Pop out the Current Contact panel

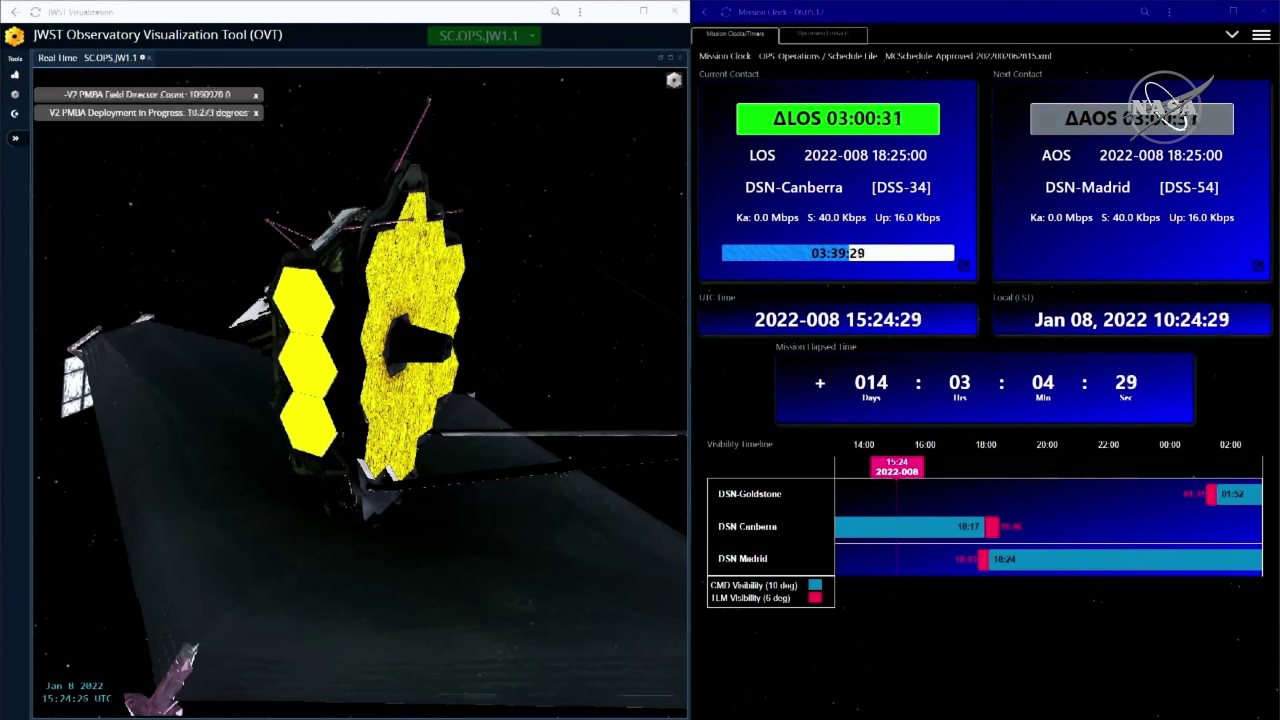click(963, 266)
